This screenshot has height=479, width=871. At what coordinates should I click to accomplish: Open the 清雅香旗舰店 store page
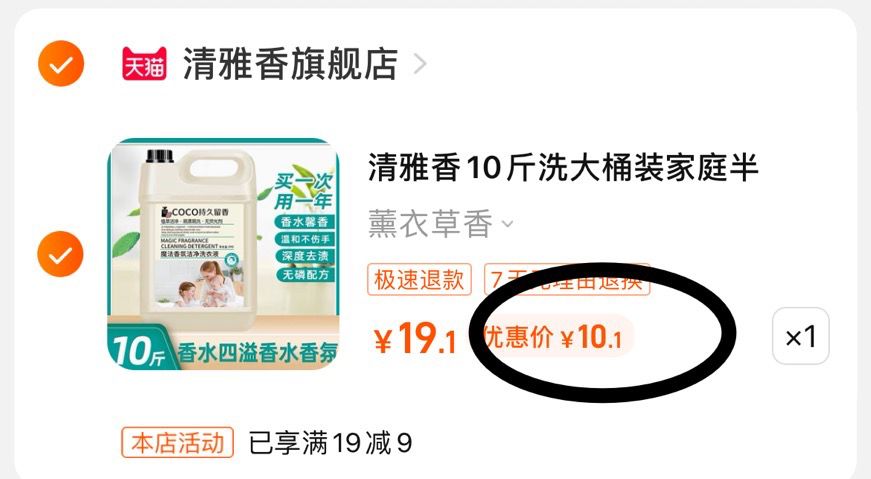[x=290, y=64]
